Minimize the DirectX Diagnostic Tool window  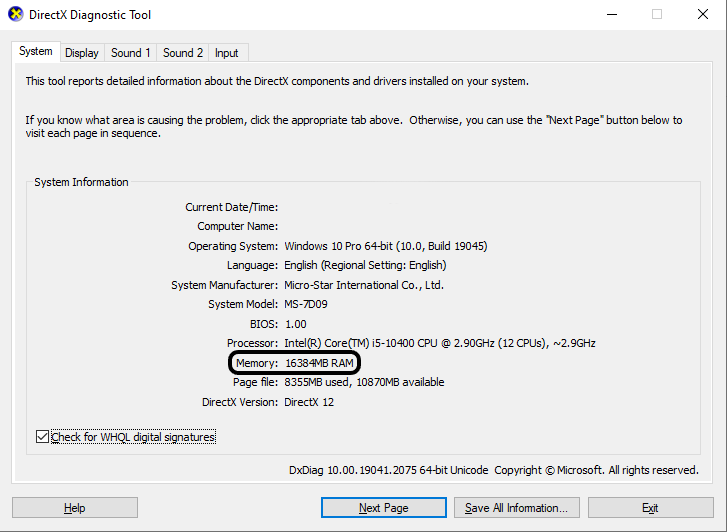(612, 14)
